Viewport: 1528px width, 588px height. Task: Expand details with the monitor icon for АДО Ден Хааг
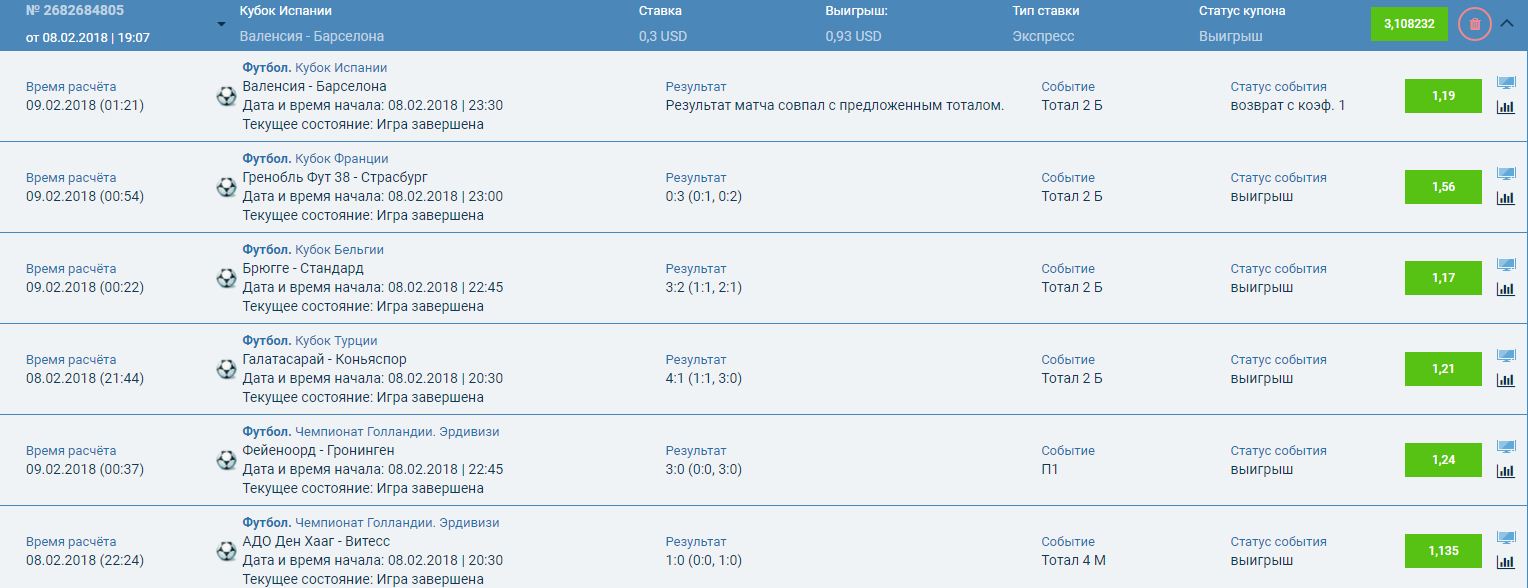pyautogui.click(x=1507, y=538)
